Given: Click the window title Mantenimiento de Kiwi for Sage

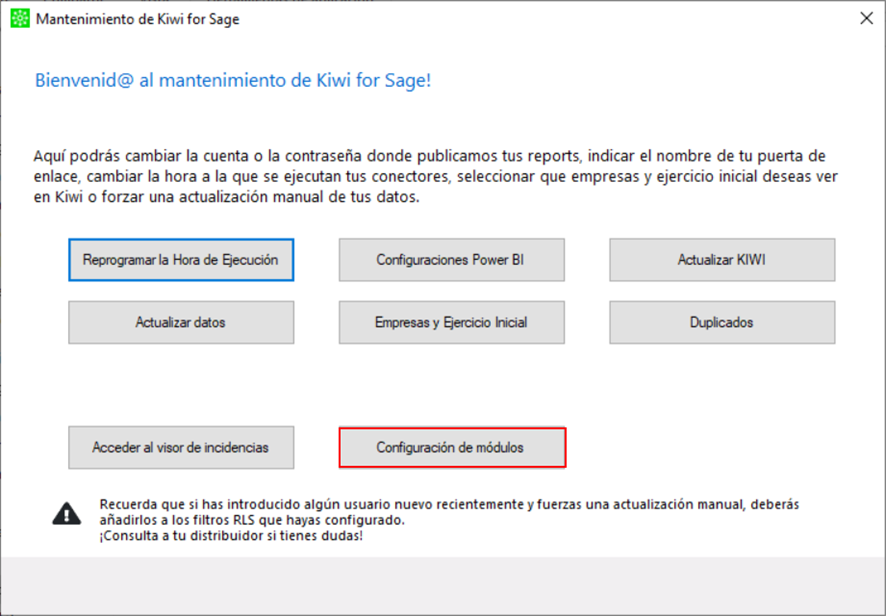Looking at the screenshot, I should tap(137, 19).
